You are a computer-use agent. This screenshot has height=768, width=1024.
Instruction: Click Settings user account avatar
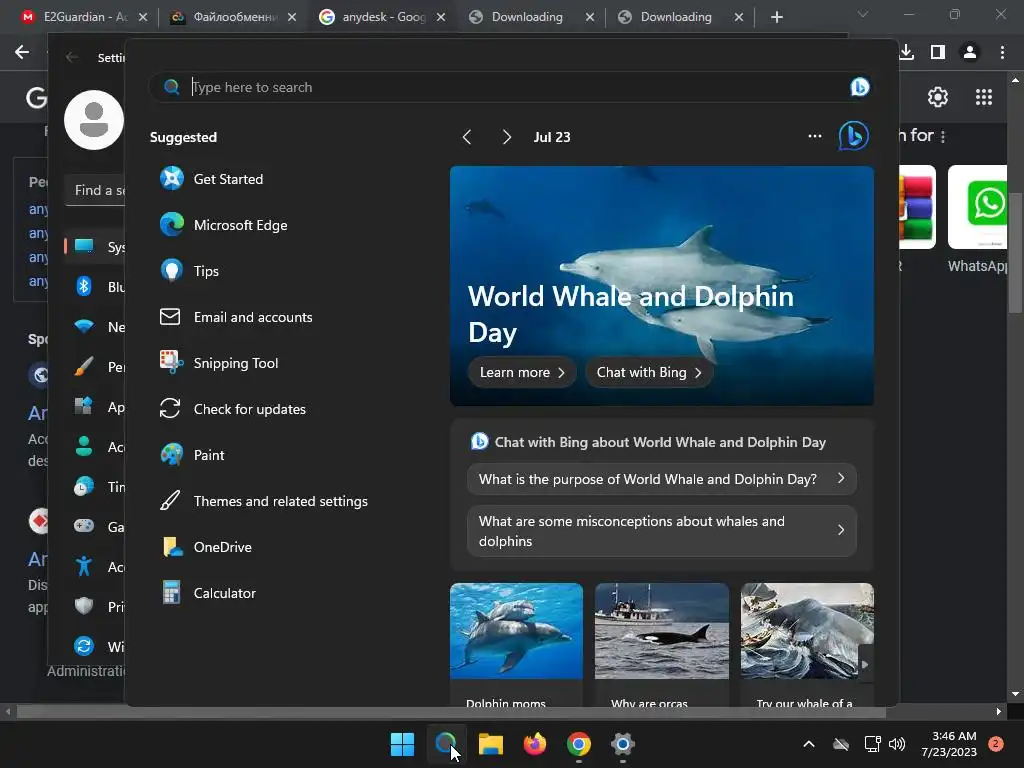click(94, 120)
